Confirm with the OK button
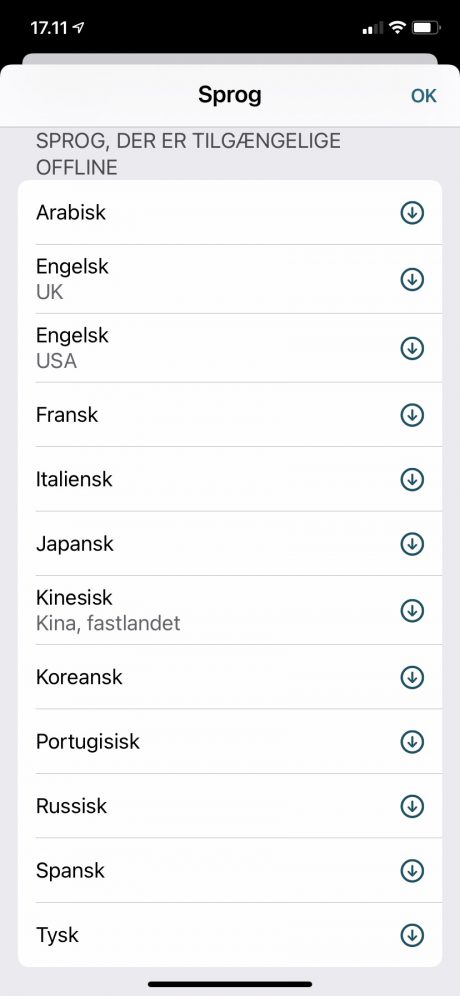Viewport: 460px width, 996px height. click(x=424, y=96)
